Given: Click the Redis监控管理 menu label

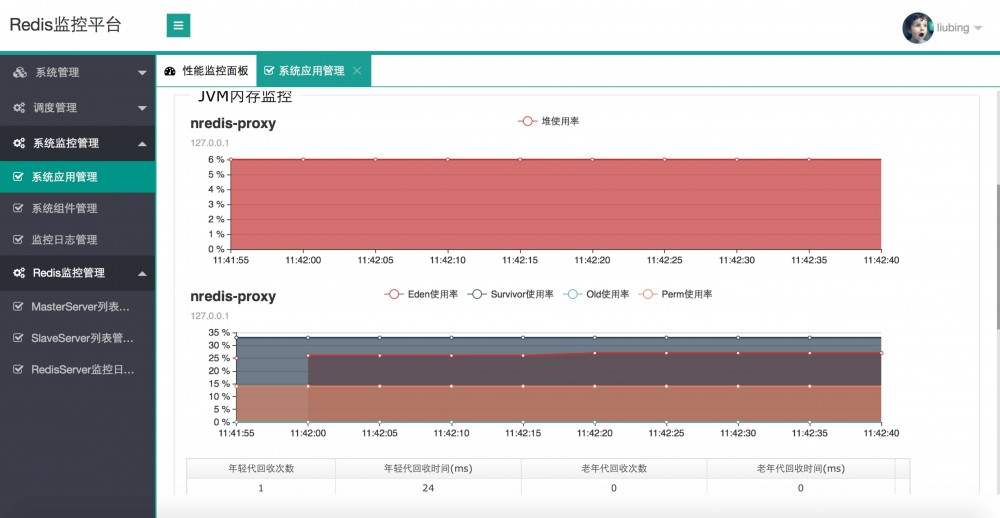Looking at the screenshot, I should (x=69, y=273).
